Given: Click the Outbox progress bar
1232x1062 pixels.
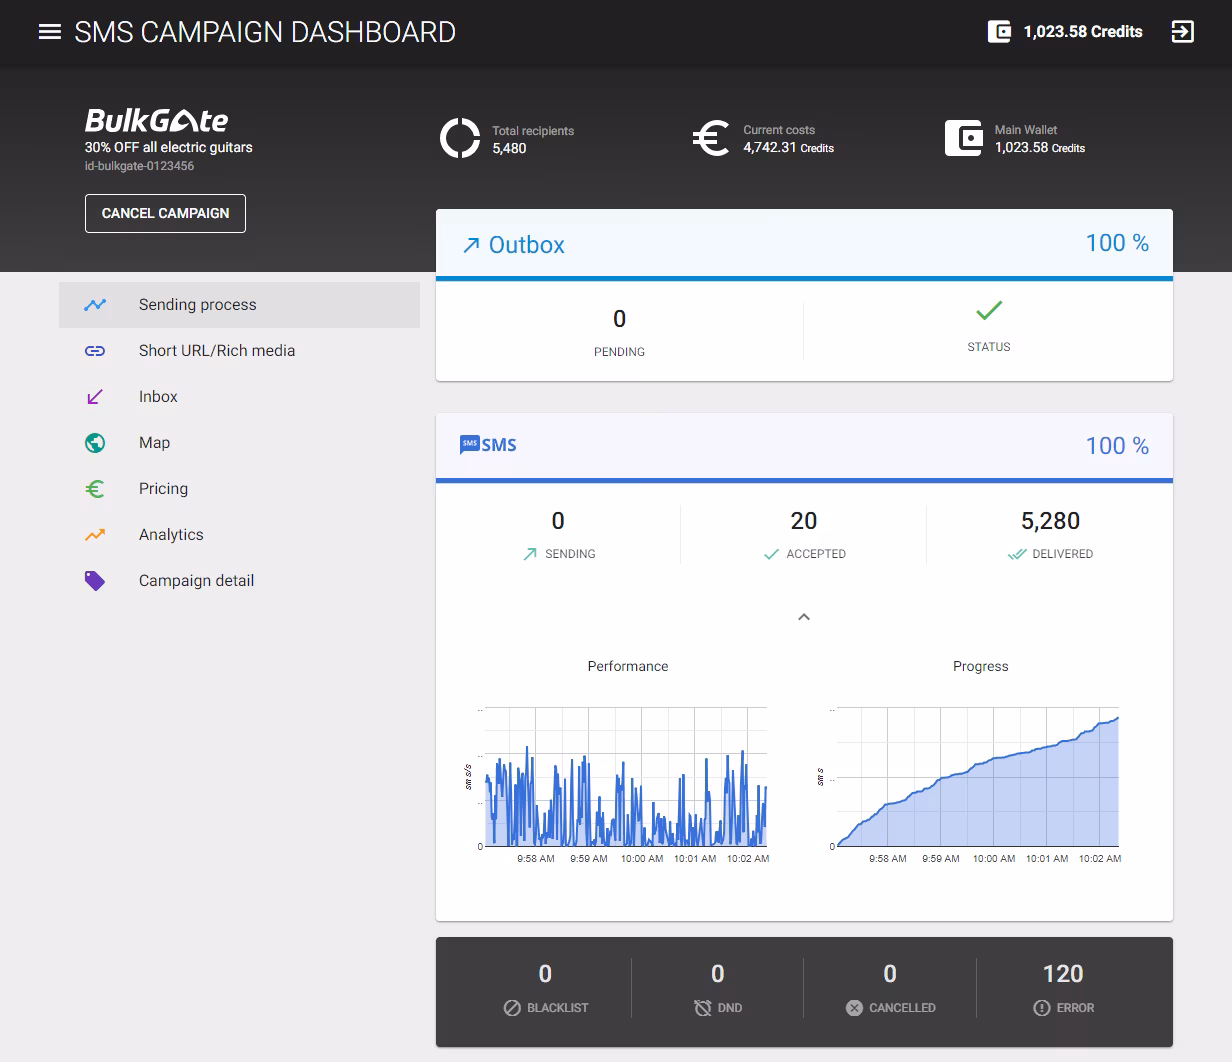Looking at the screenshot, I should tap(804, 279).
